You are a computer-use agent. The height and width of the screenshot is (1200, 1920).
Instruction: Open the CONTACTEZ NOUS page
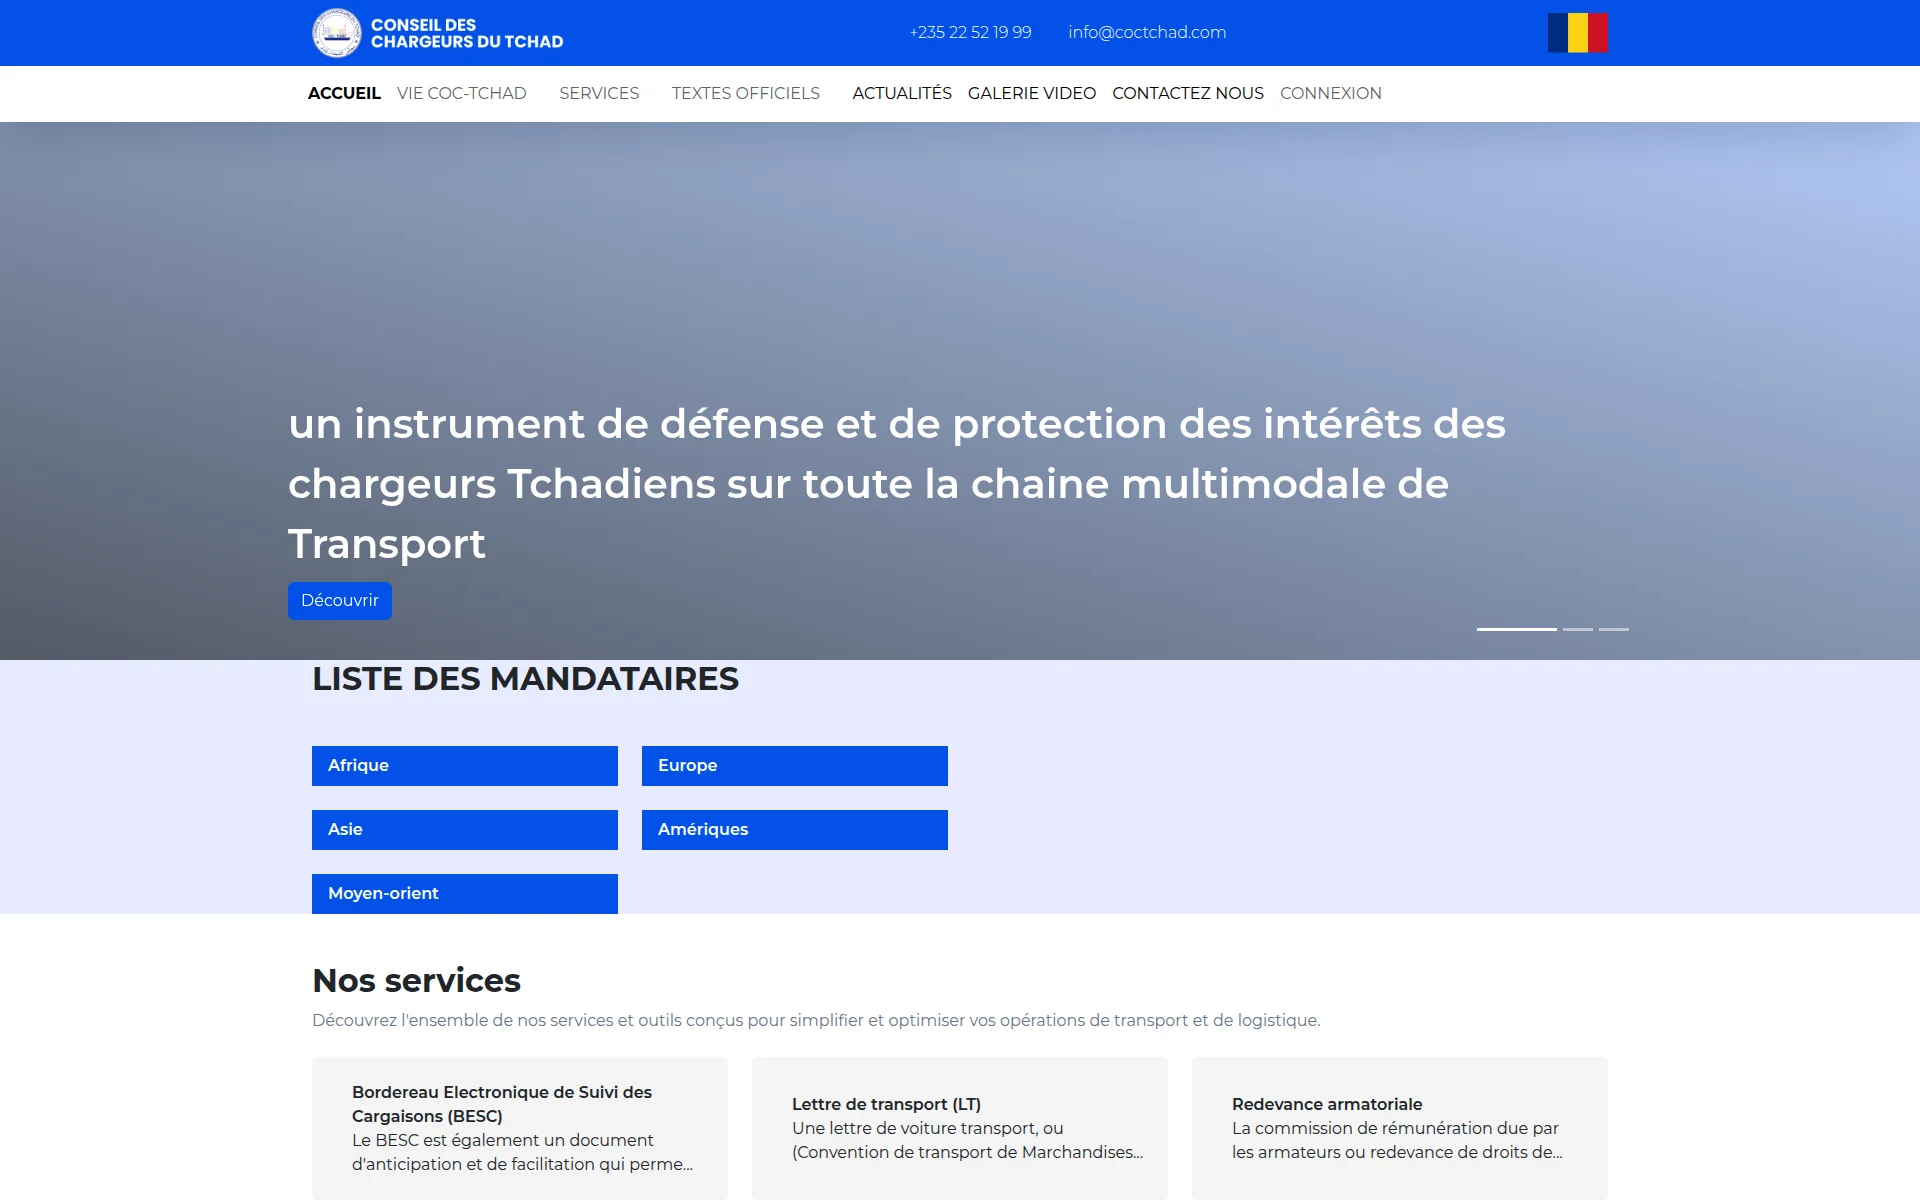tap(1188, 93)
